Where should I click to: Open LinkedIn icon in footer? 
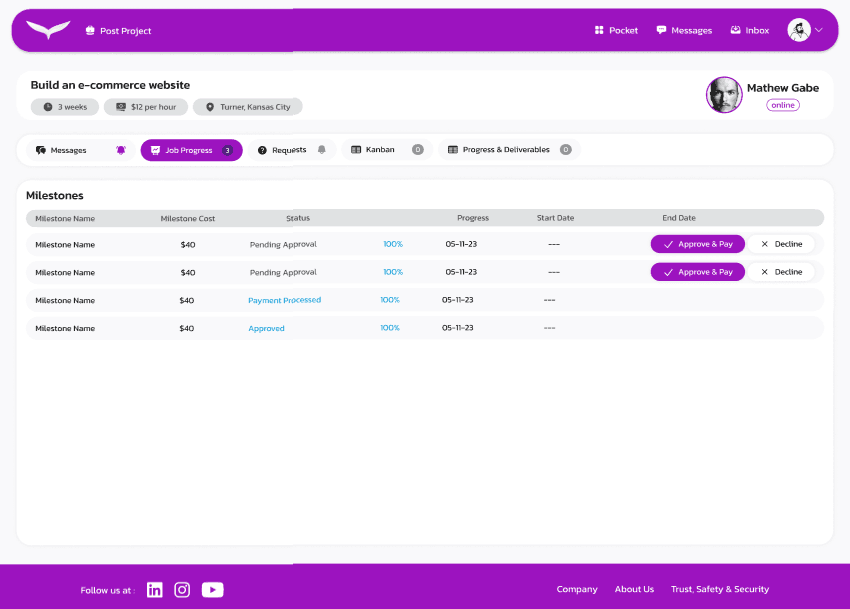(x=154, y=590)
